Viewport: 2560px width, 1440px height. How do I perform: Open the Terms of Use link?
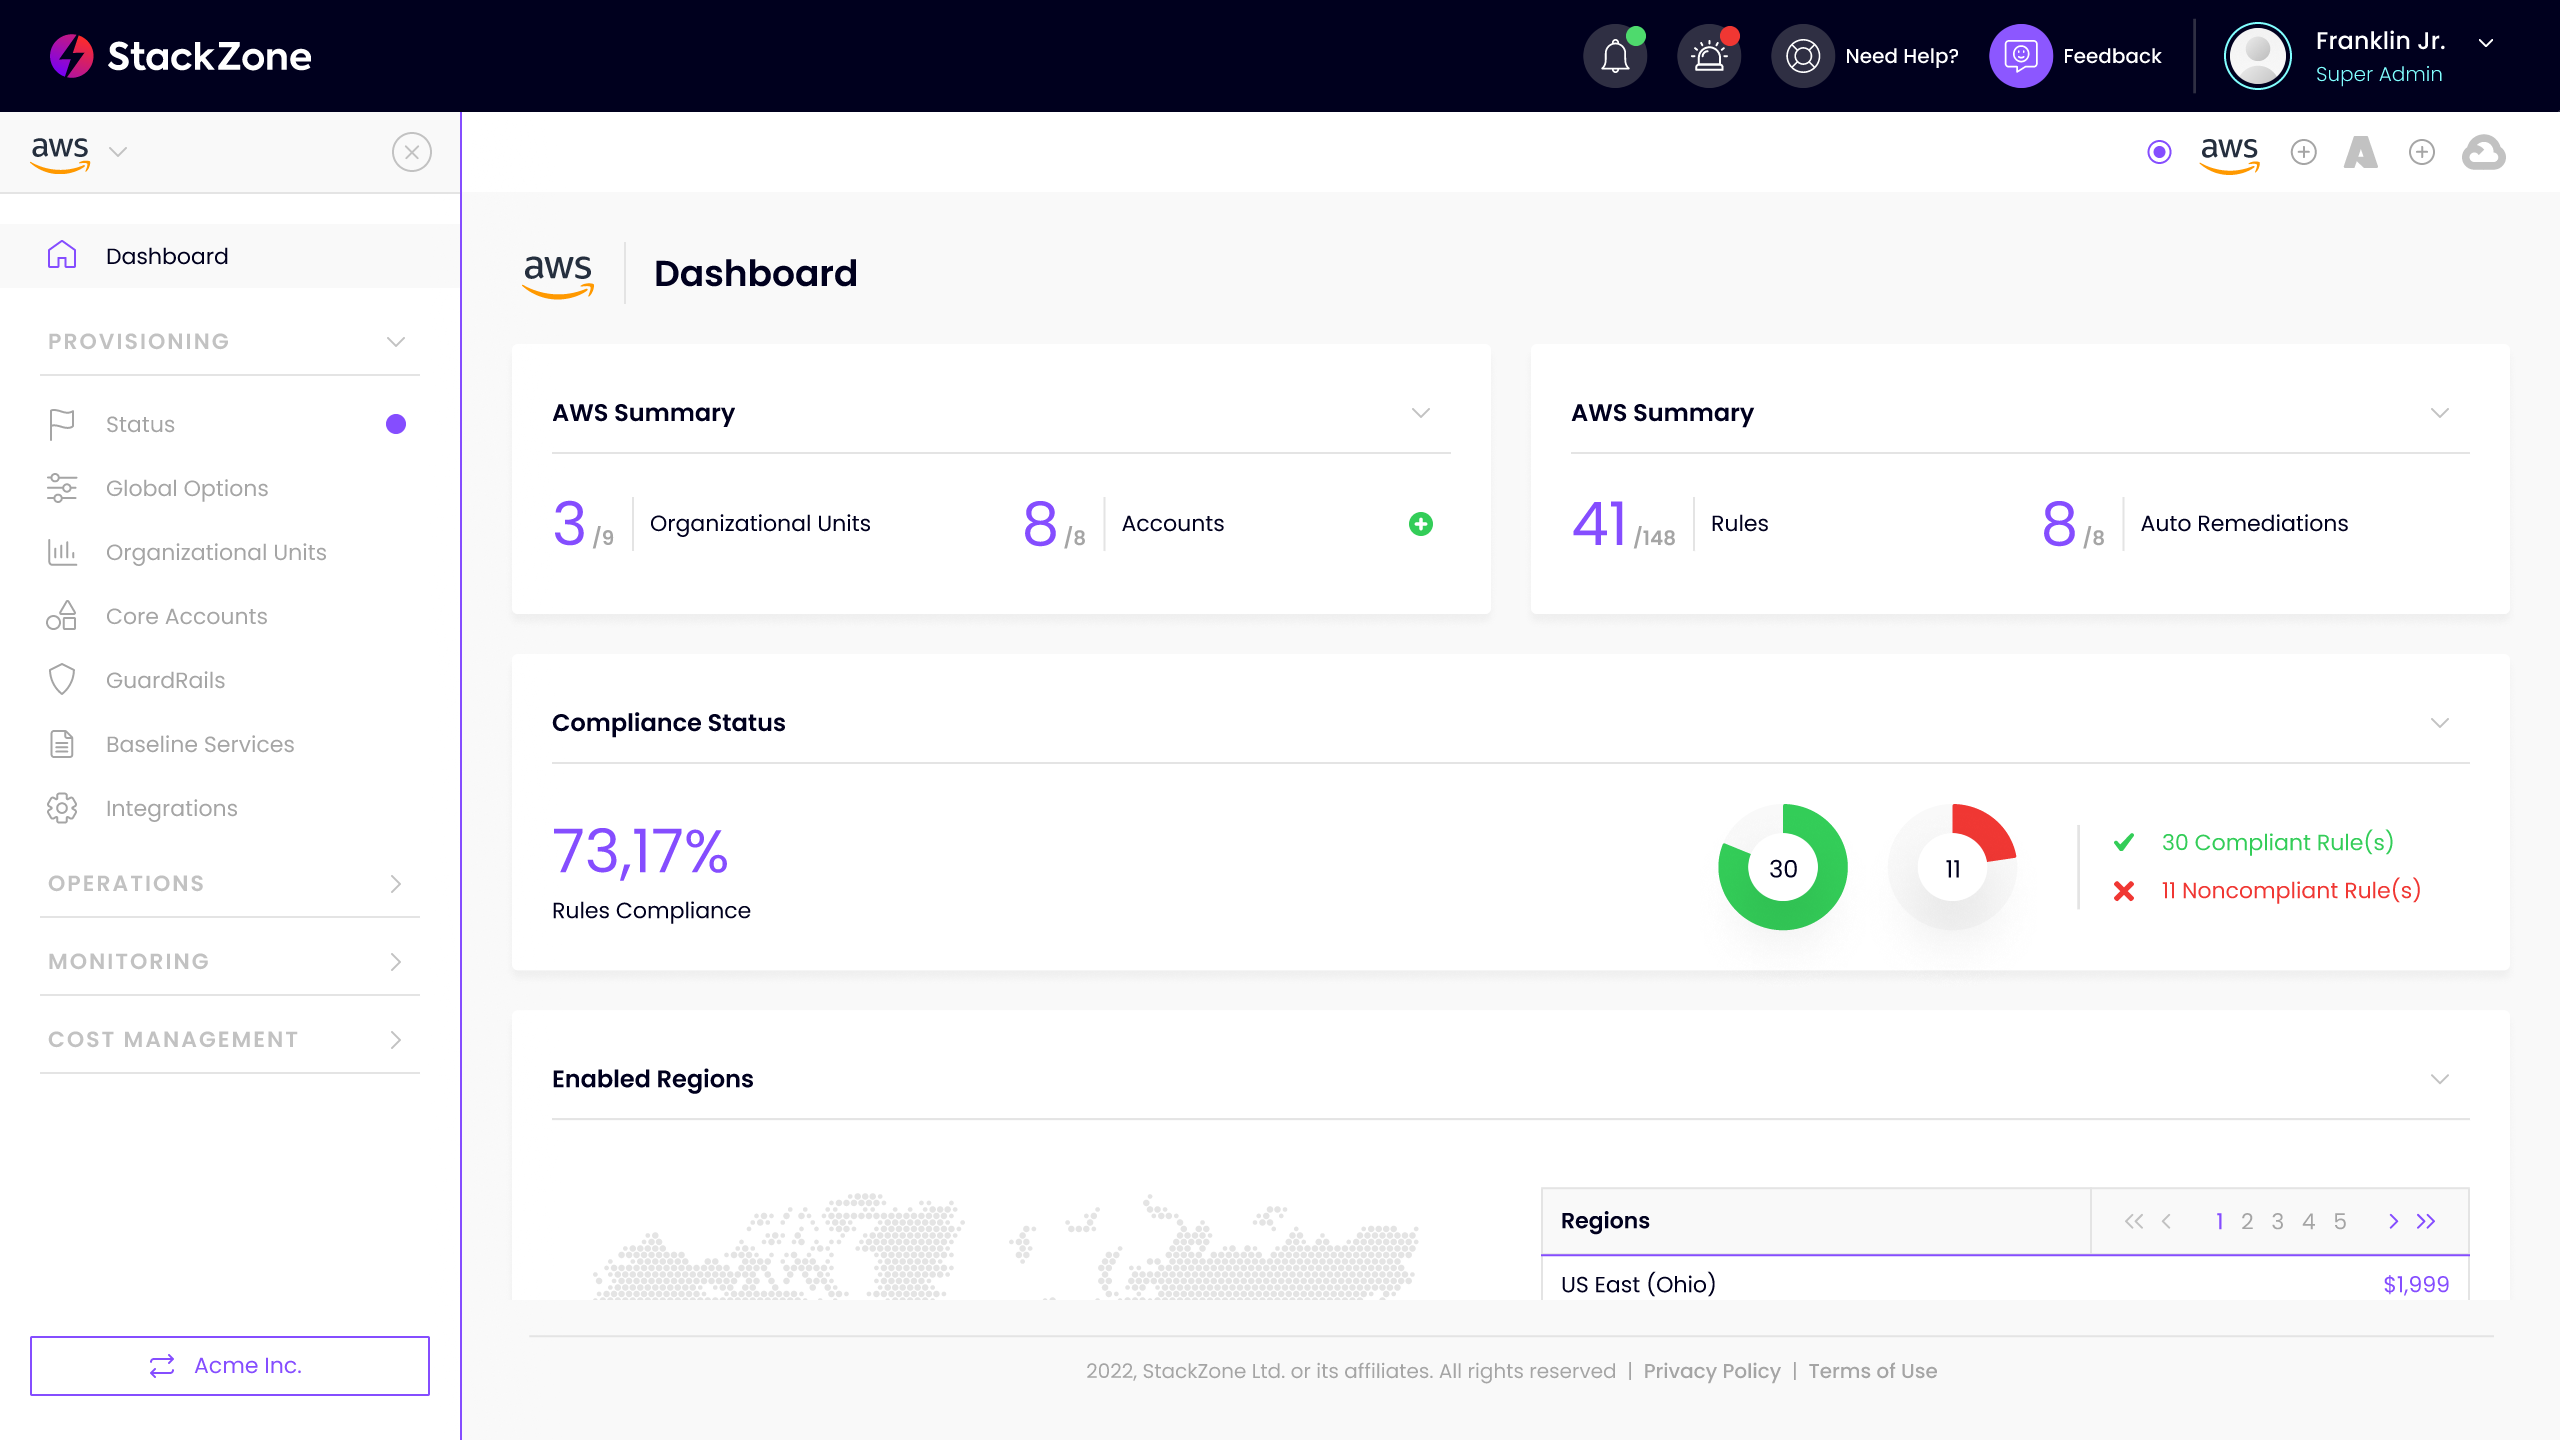(x=1872, y=1371)
